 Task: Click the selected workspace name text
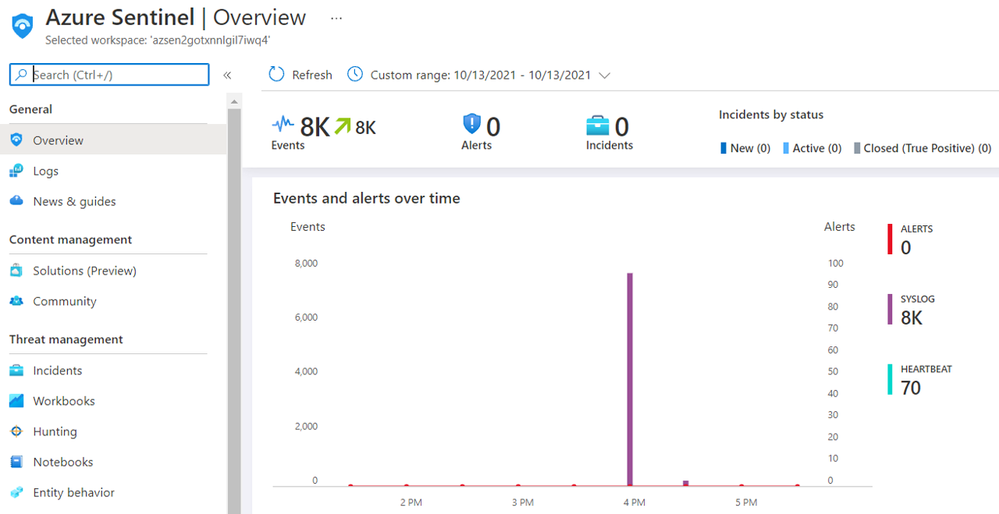(158, 40)
